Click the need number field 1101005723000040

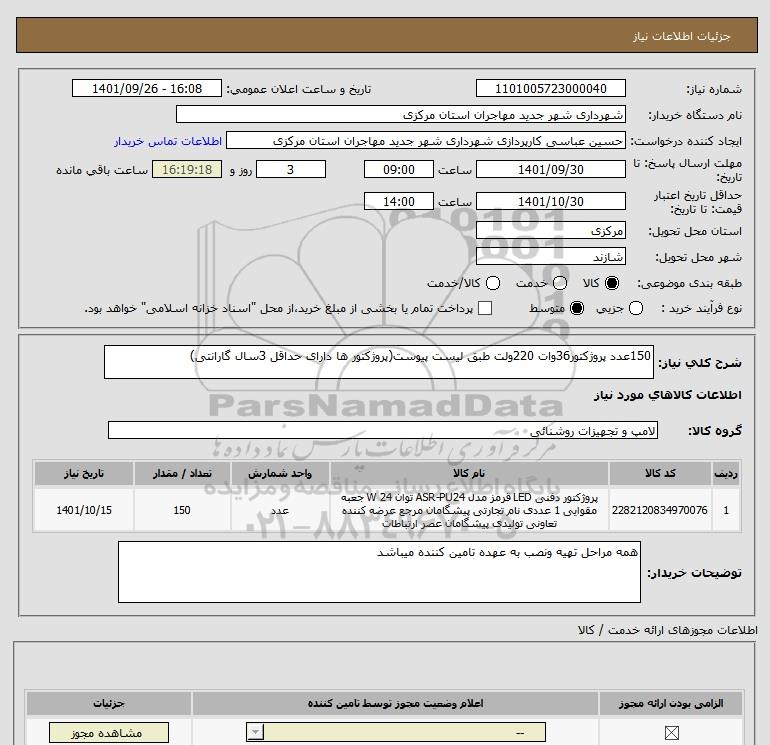[x=550, y=88]
